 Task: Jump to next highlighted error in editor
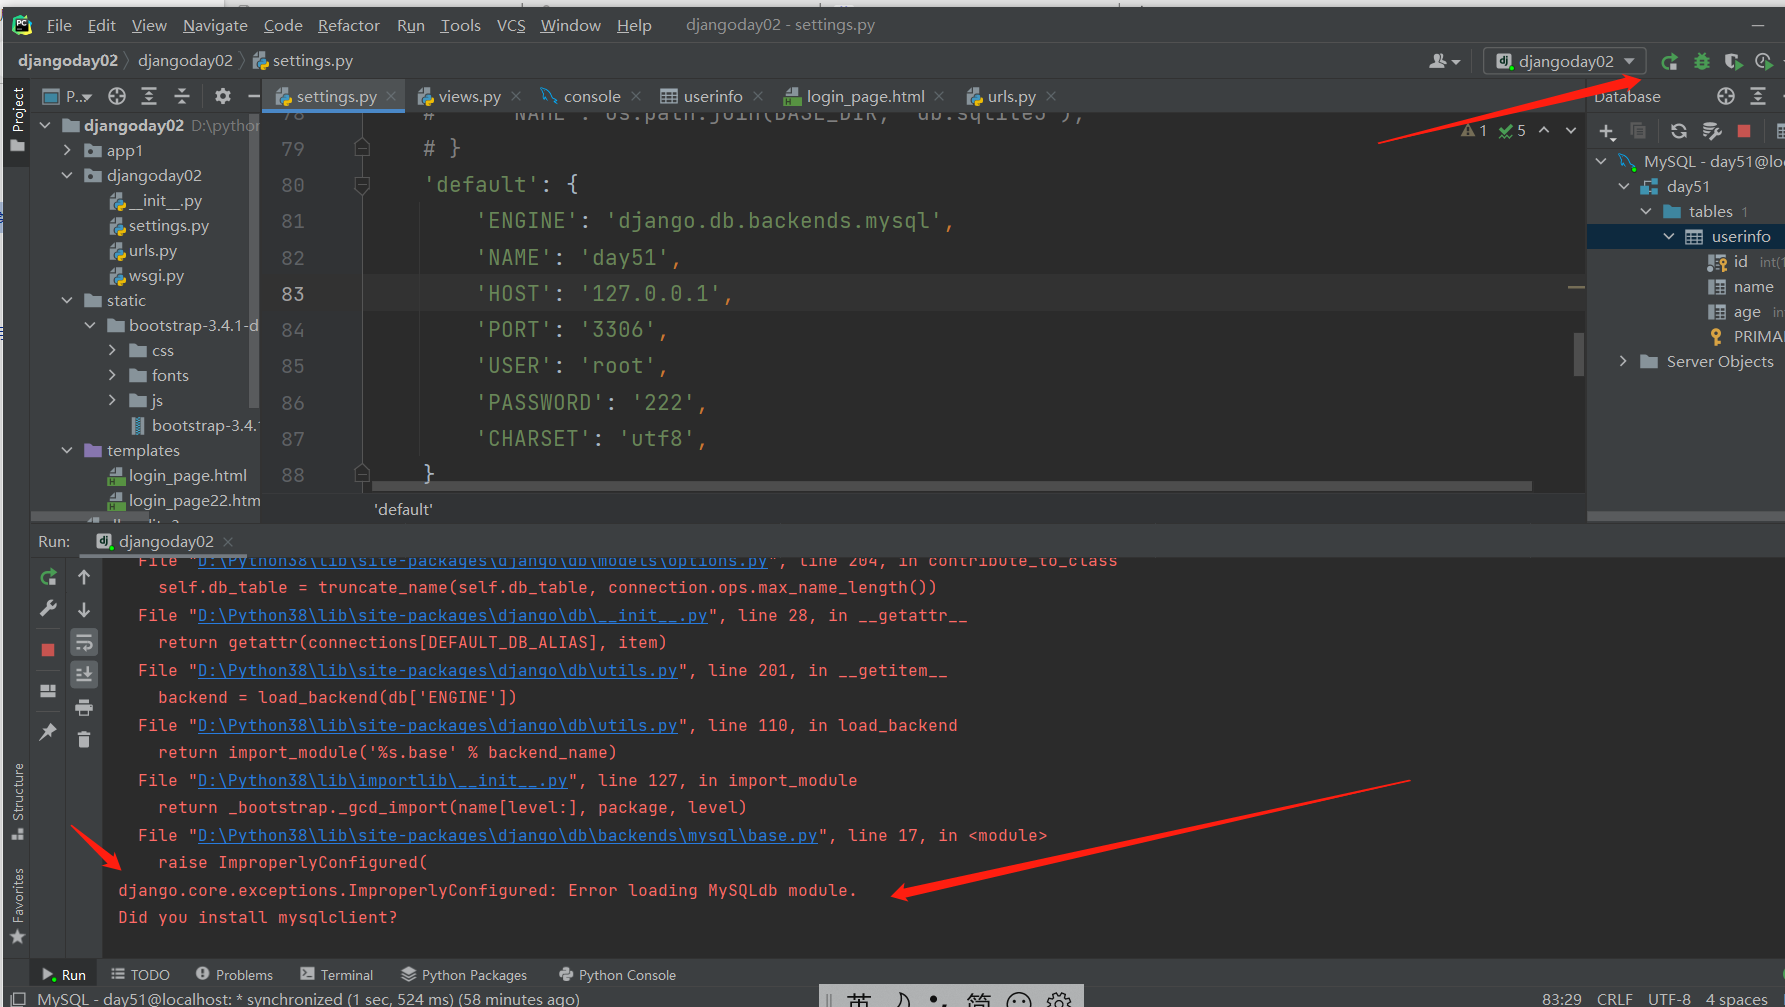click(1571, 131)
